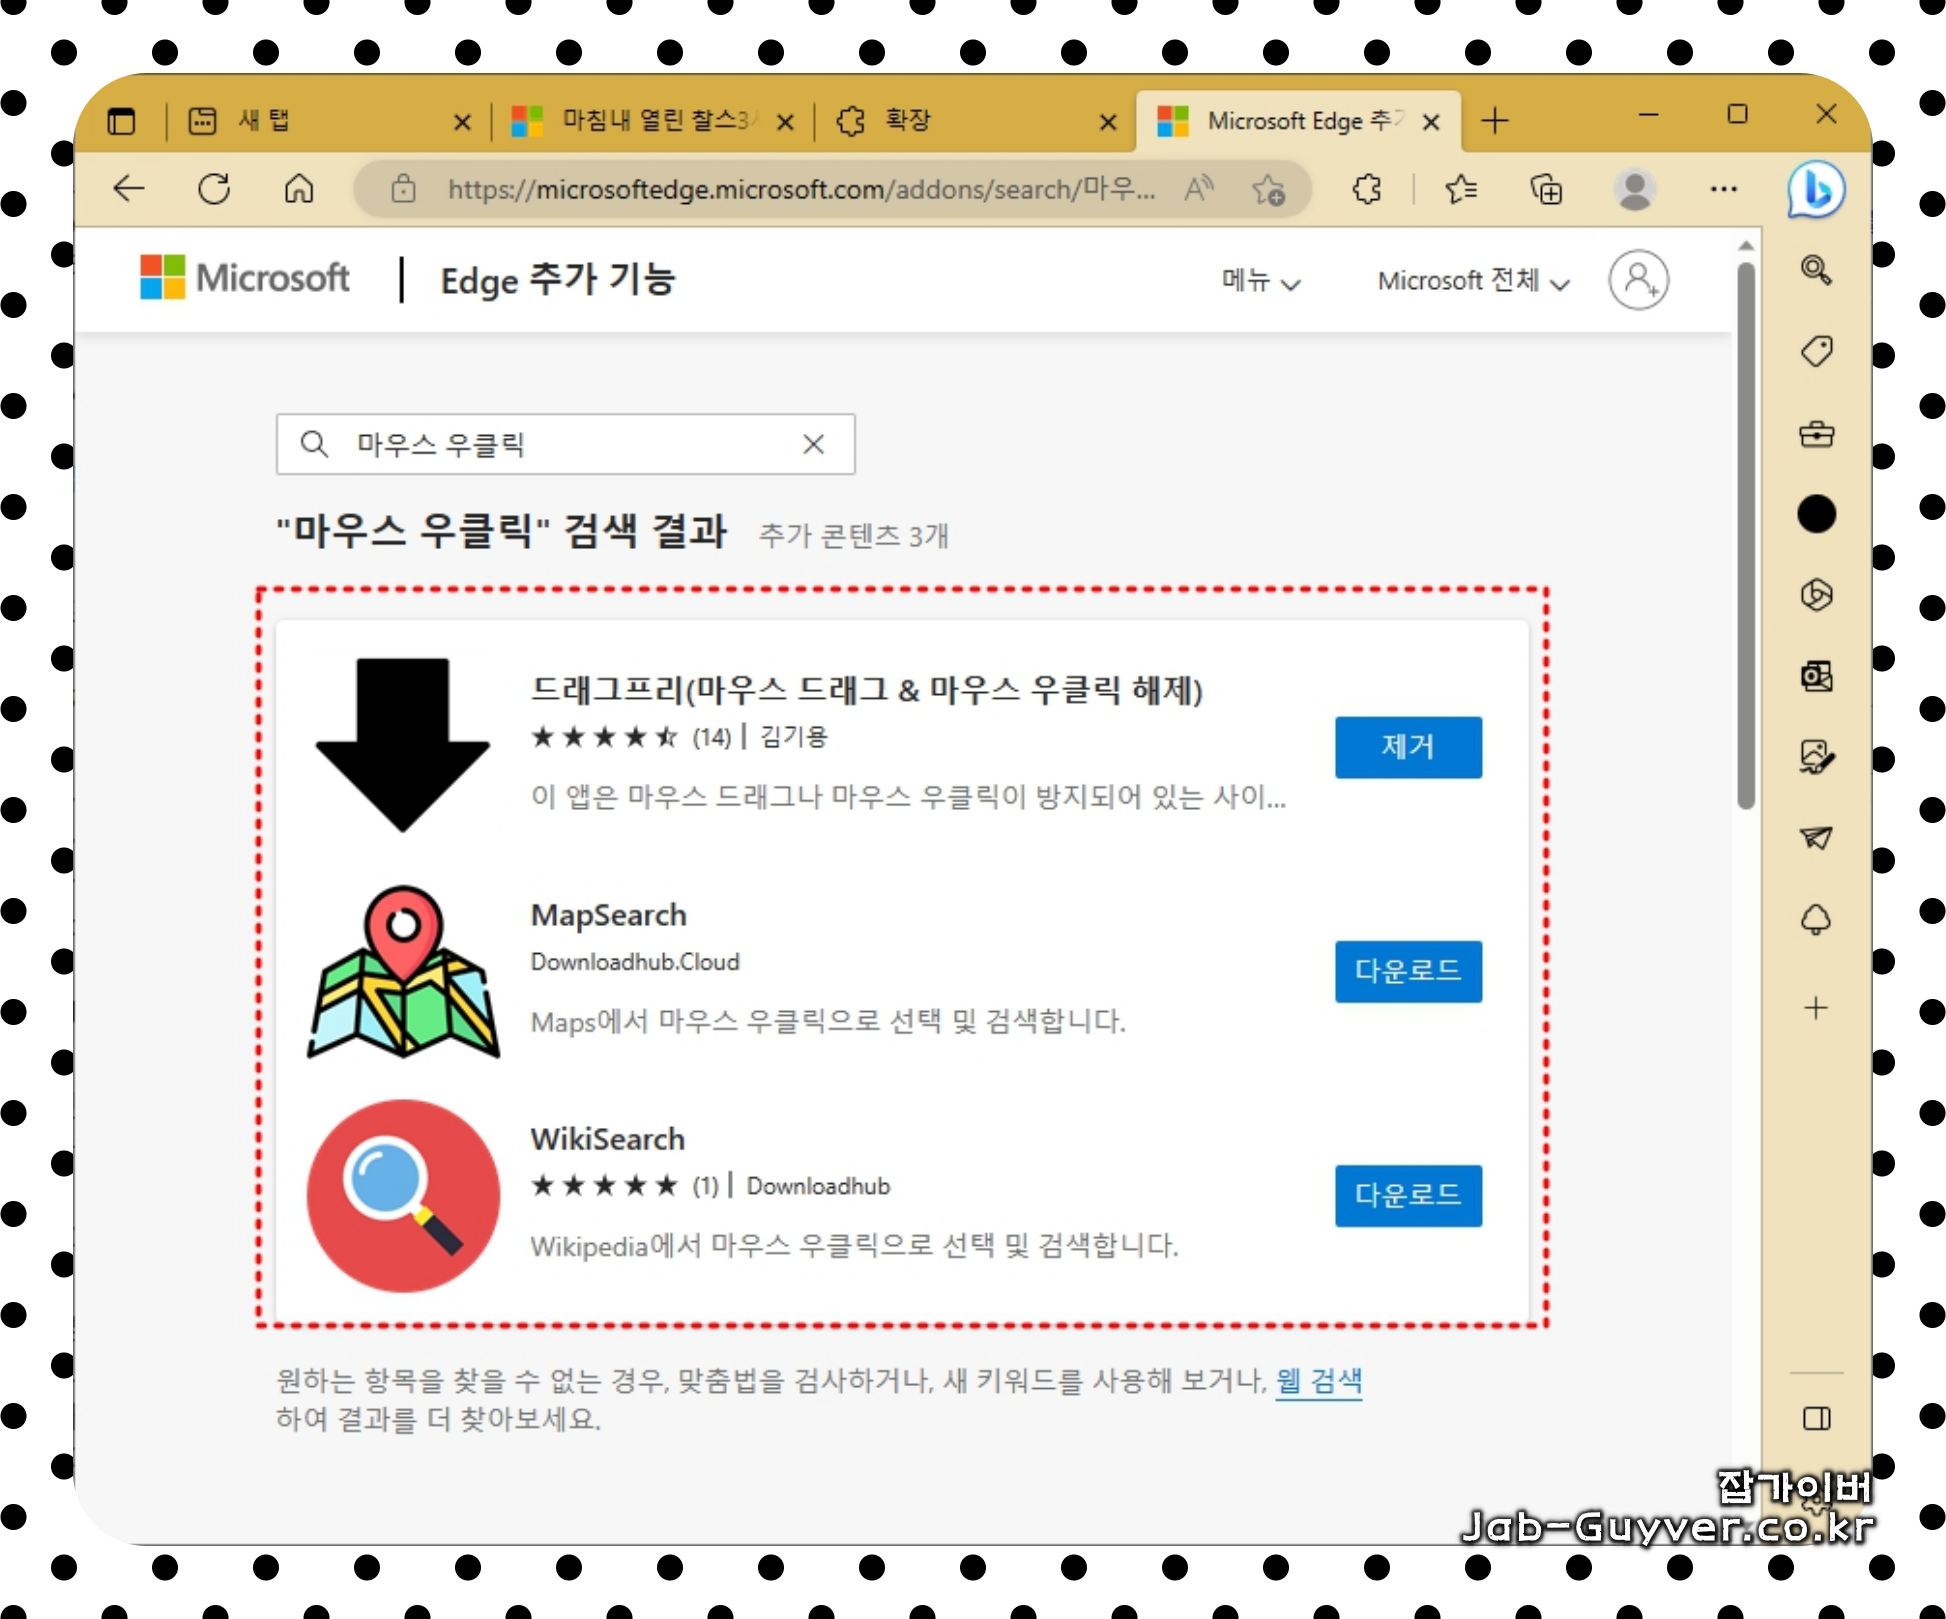
Task: Open the Collections toolbar icon
Action: tap(1545, 189)
